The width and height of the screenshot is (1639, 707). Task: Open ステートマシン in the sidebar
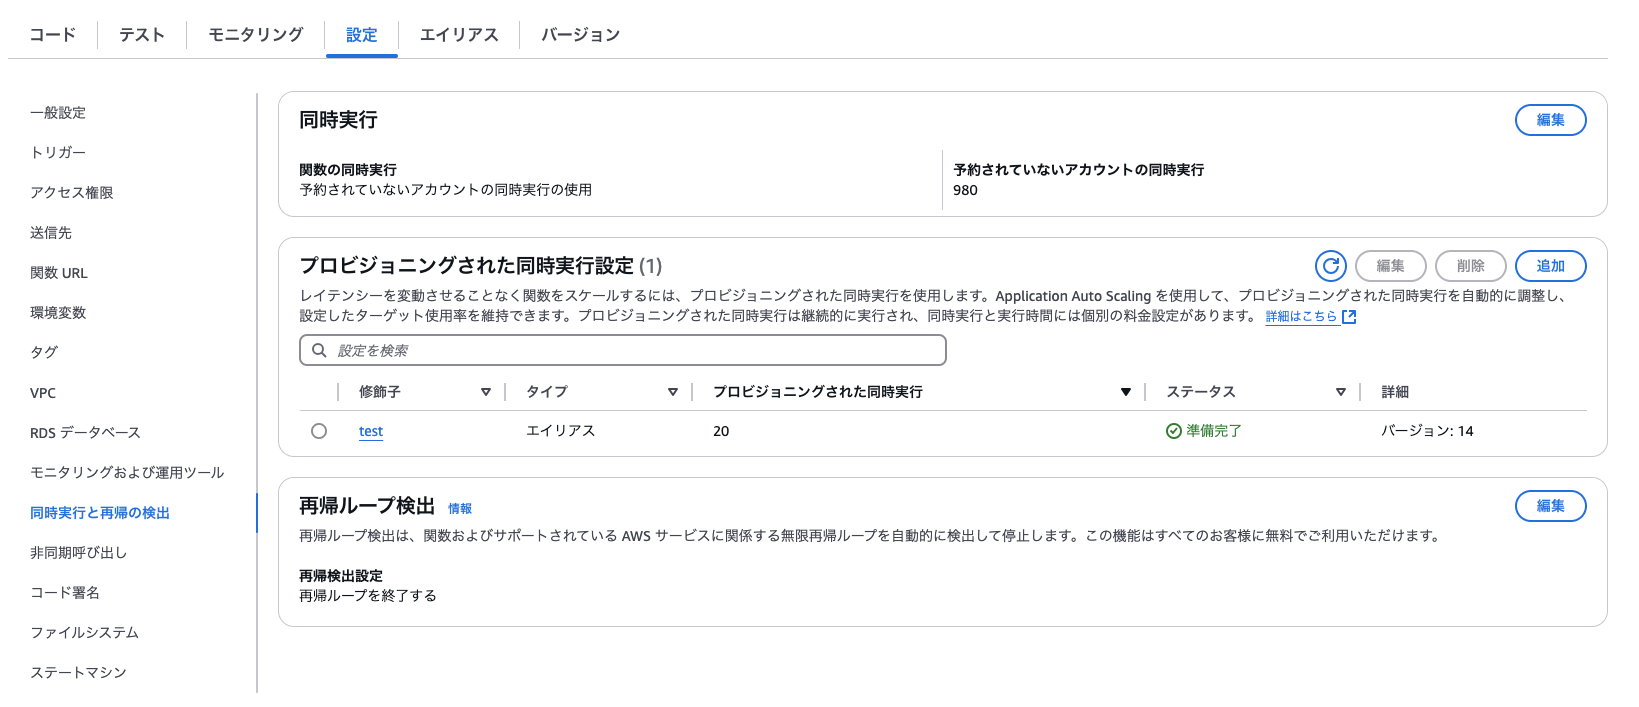tap(78, 673)
